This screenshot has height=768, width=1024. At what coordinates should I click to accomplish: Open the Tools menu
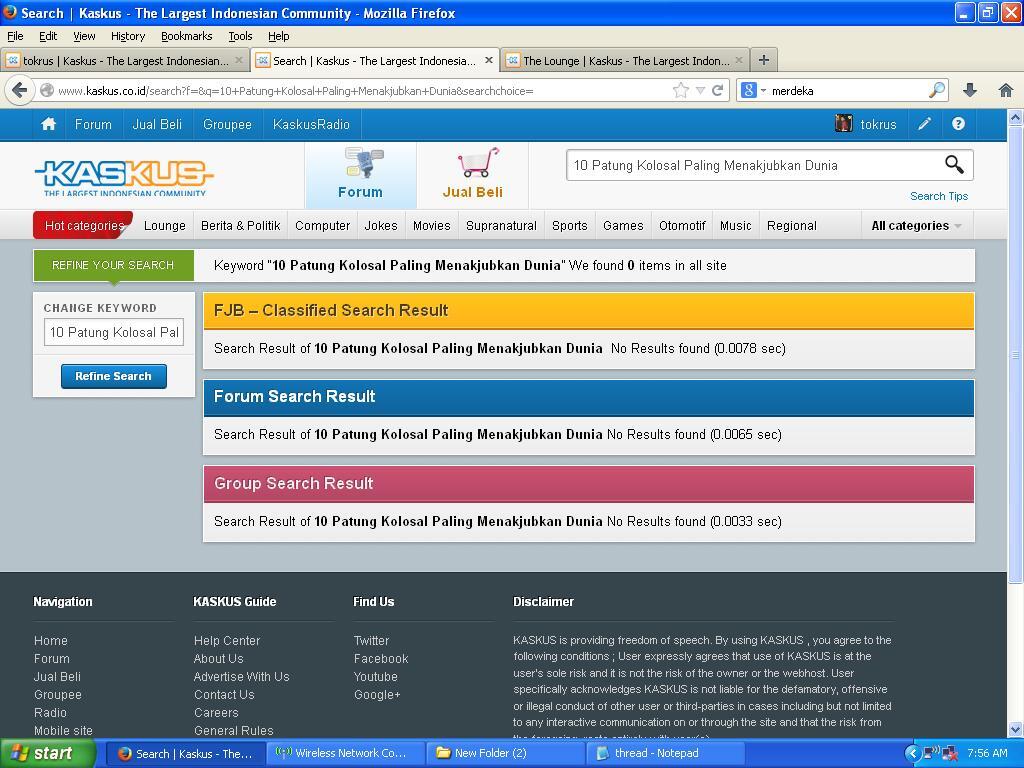click(240, 36)
